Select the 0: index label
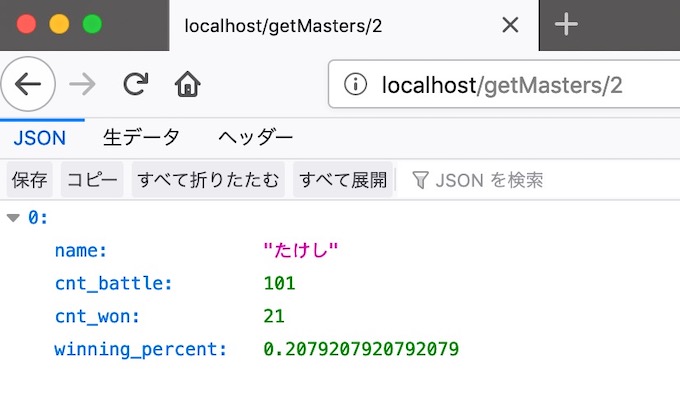680x418 pixels. pyautogui.click(x=38, y=218)
